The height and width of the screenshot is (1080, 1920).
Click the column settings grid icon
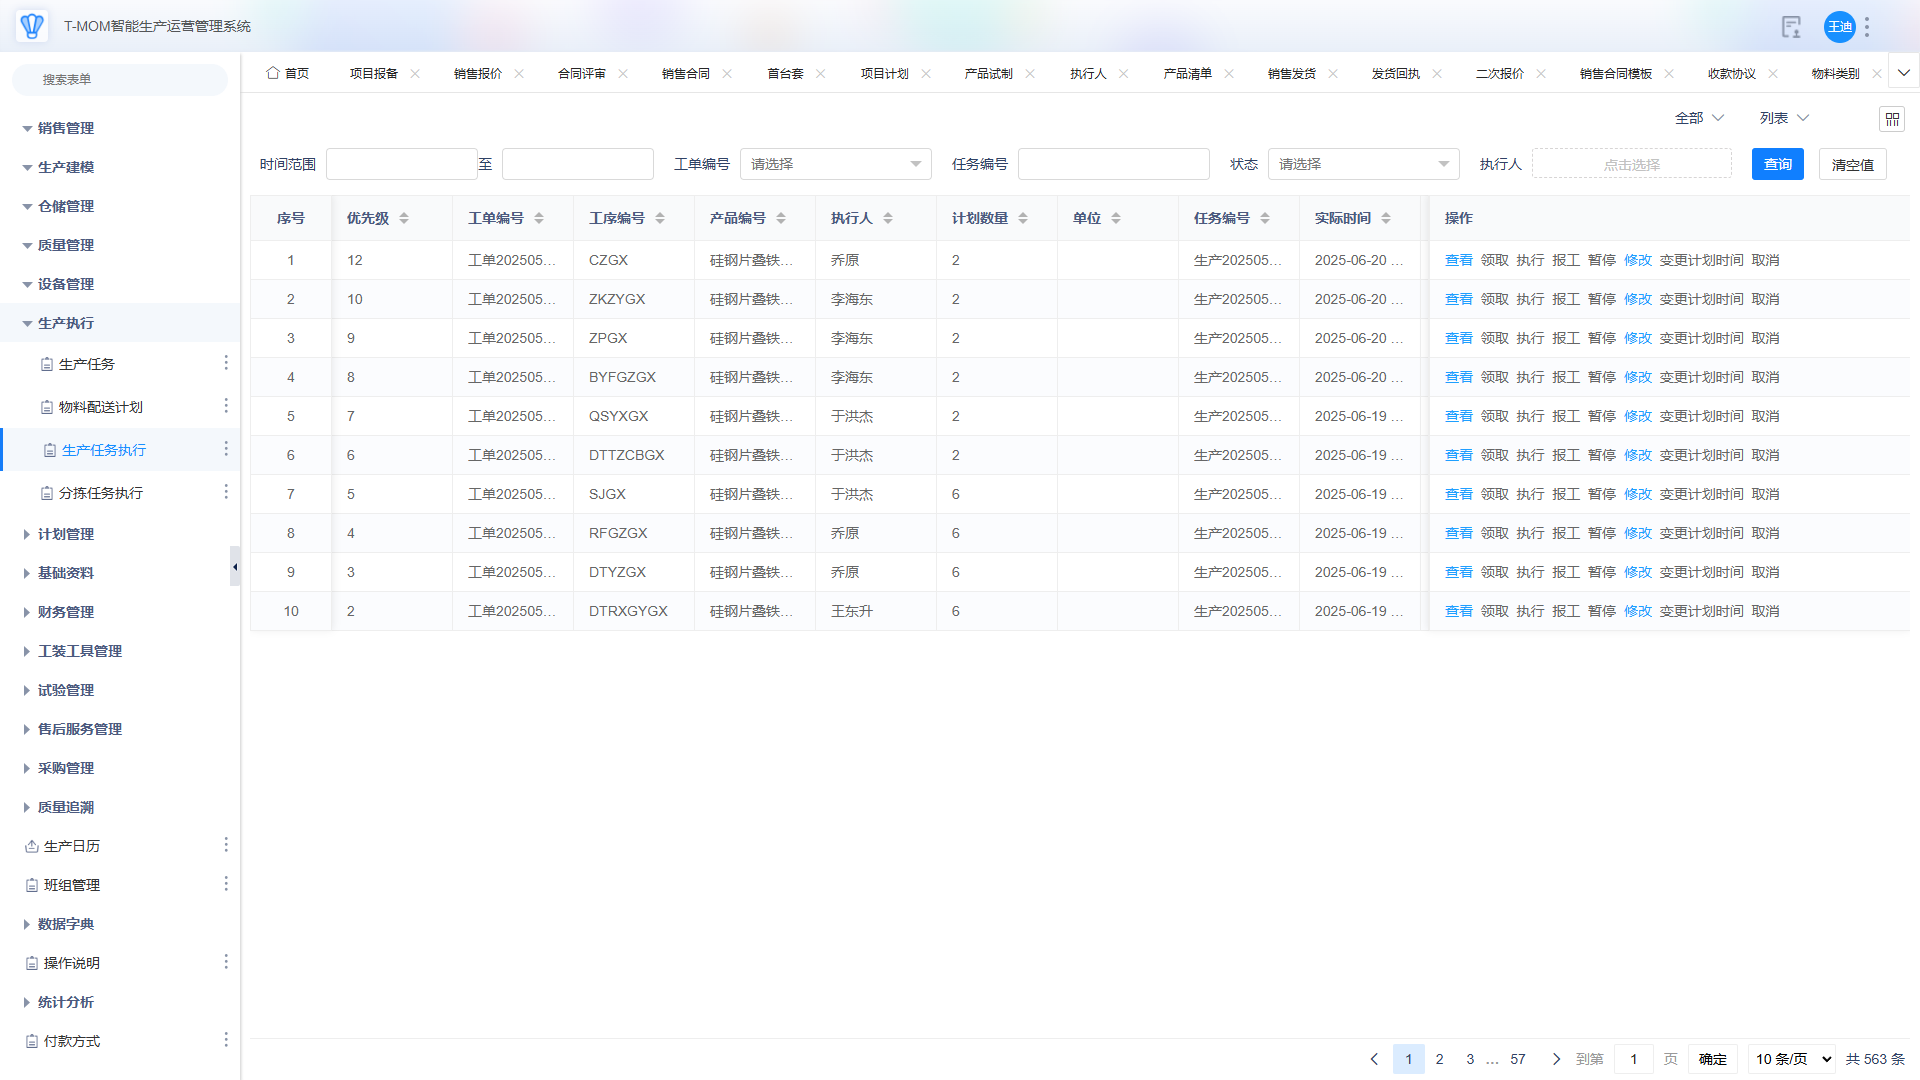pos(1892,119)
